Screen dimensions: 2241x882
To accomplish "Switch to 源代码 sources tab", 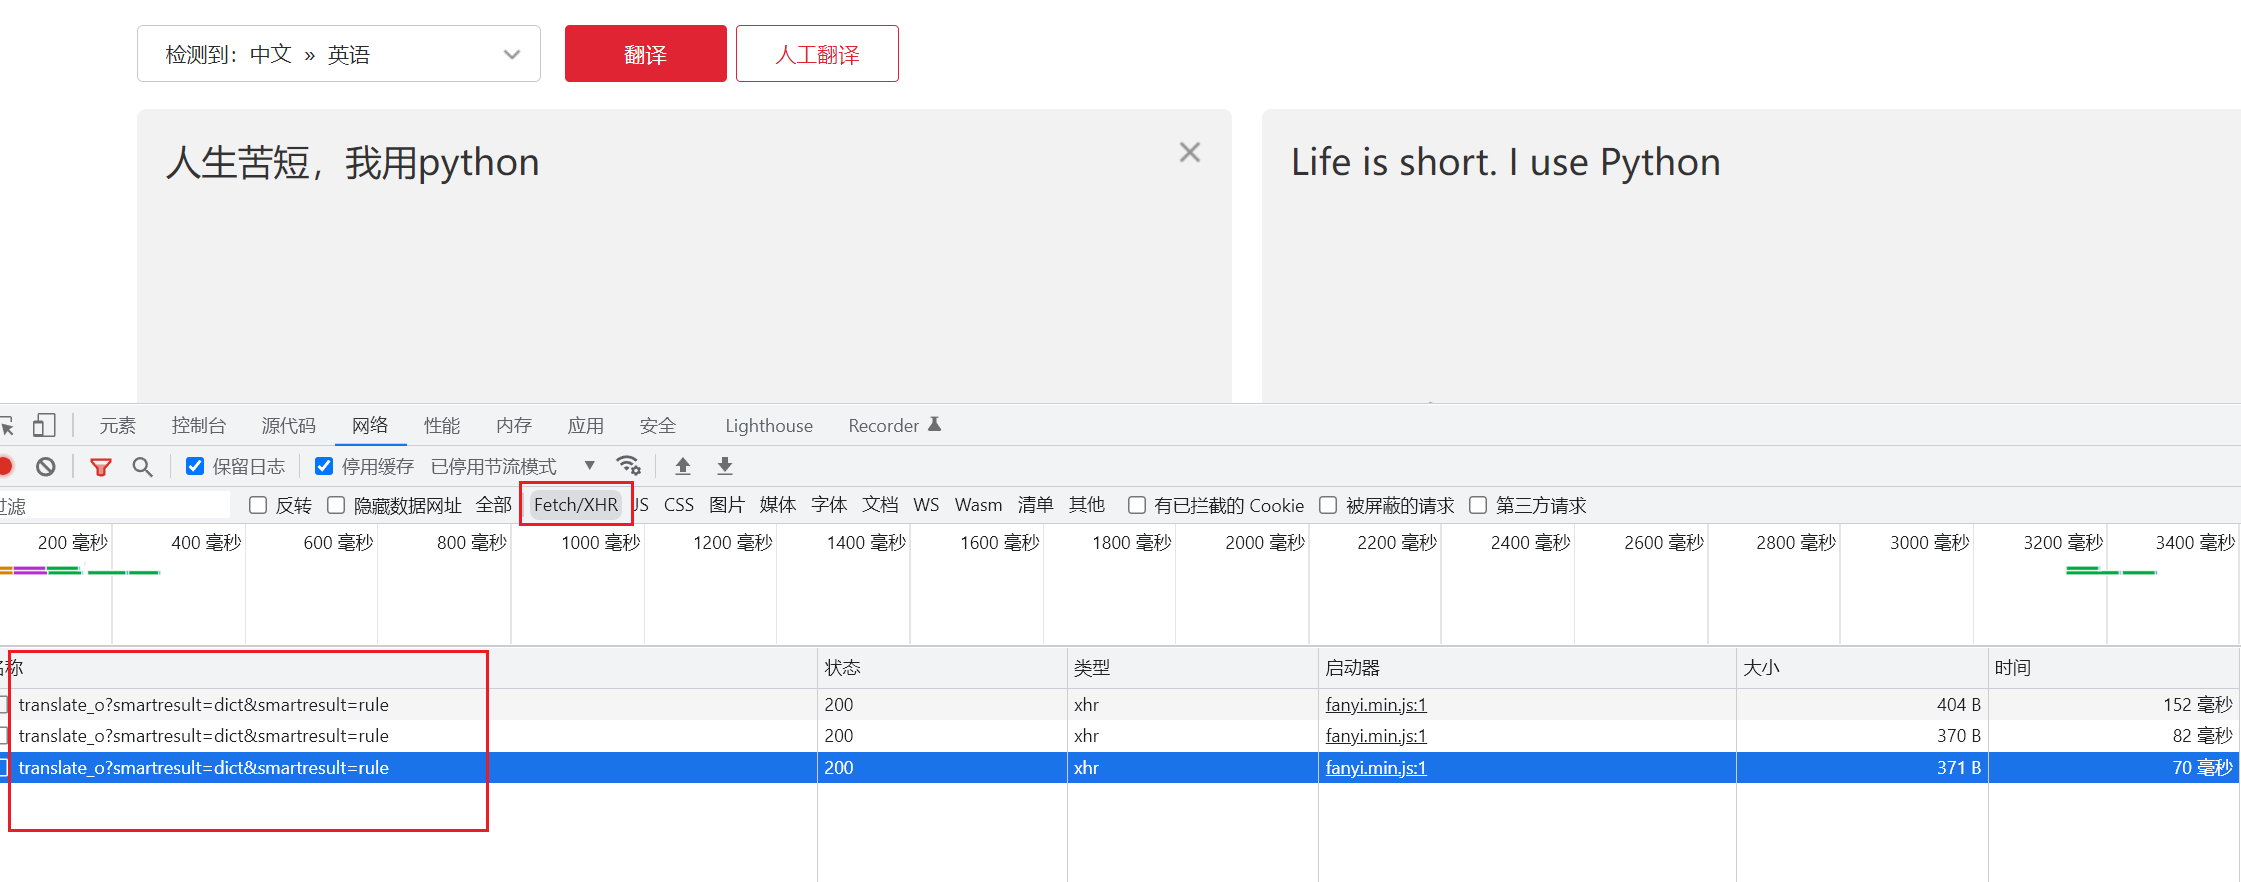I will tap(289, 426).
